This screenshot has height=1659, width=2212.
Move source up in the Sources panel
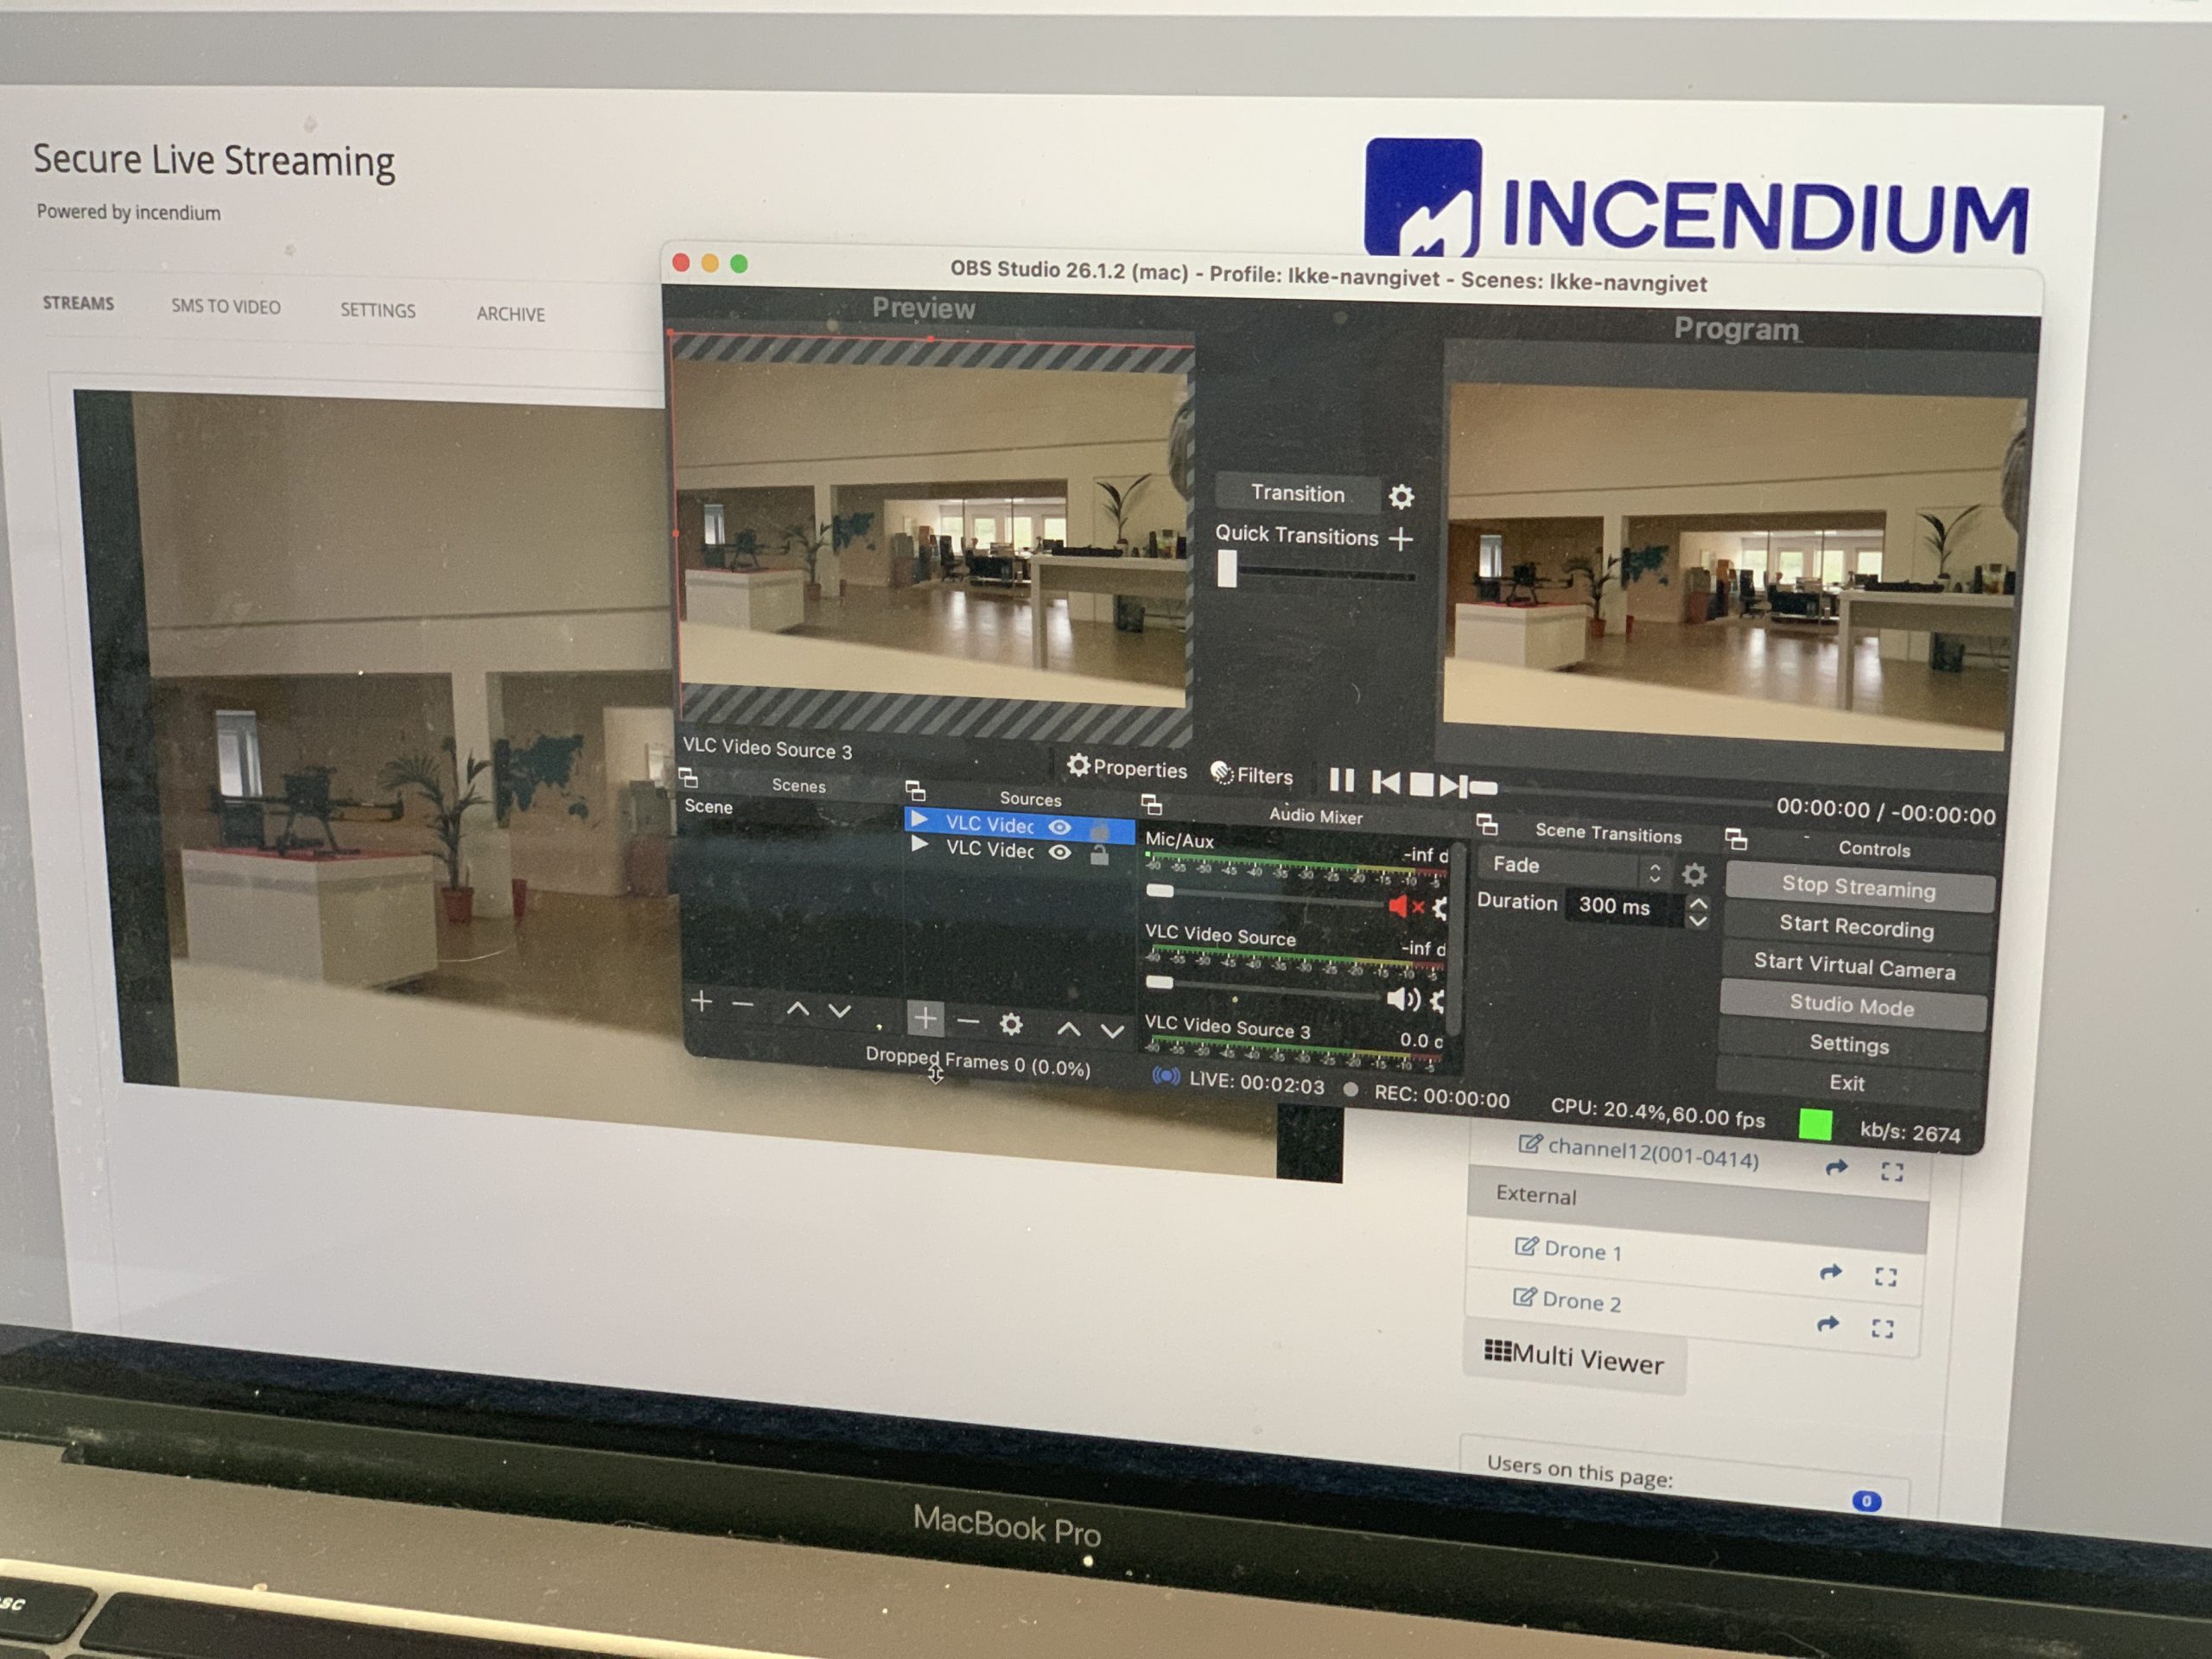point(1068,1028)
